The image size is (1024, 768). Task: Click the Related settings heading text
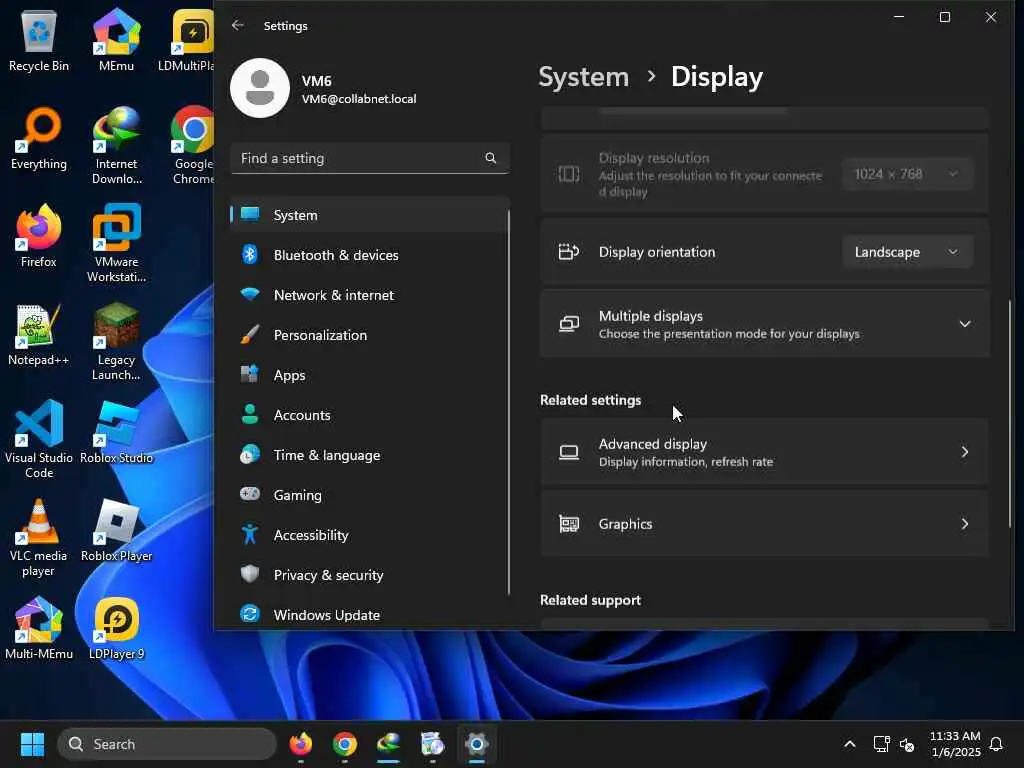(590, 400)
